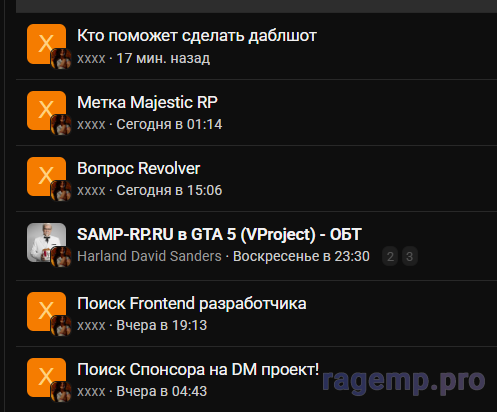Screen dimensions: 497x412
Task: Click orange X avatar beside 'Поиск Frontend разработчика'
Action: pyautogui.click(x=46, y=311)
